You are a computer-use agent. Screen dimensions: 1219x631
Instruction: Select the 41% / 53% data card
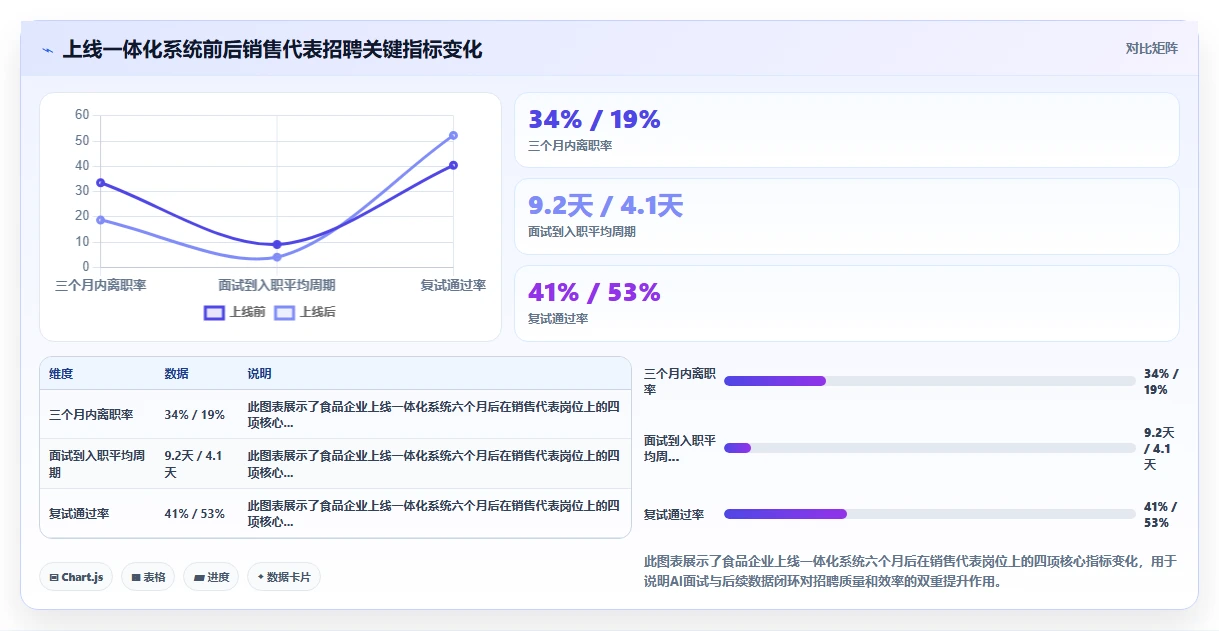click(x=847, y=303)
